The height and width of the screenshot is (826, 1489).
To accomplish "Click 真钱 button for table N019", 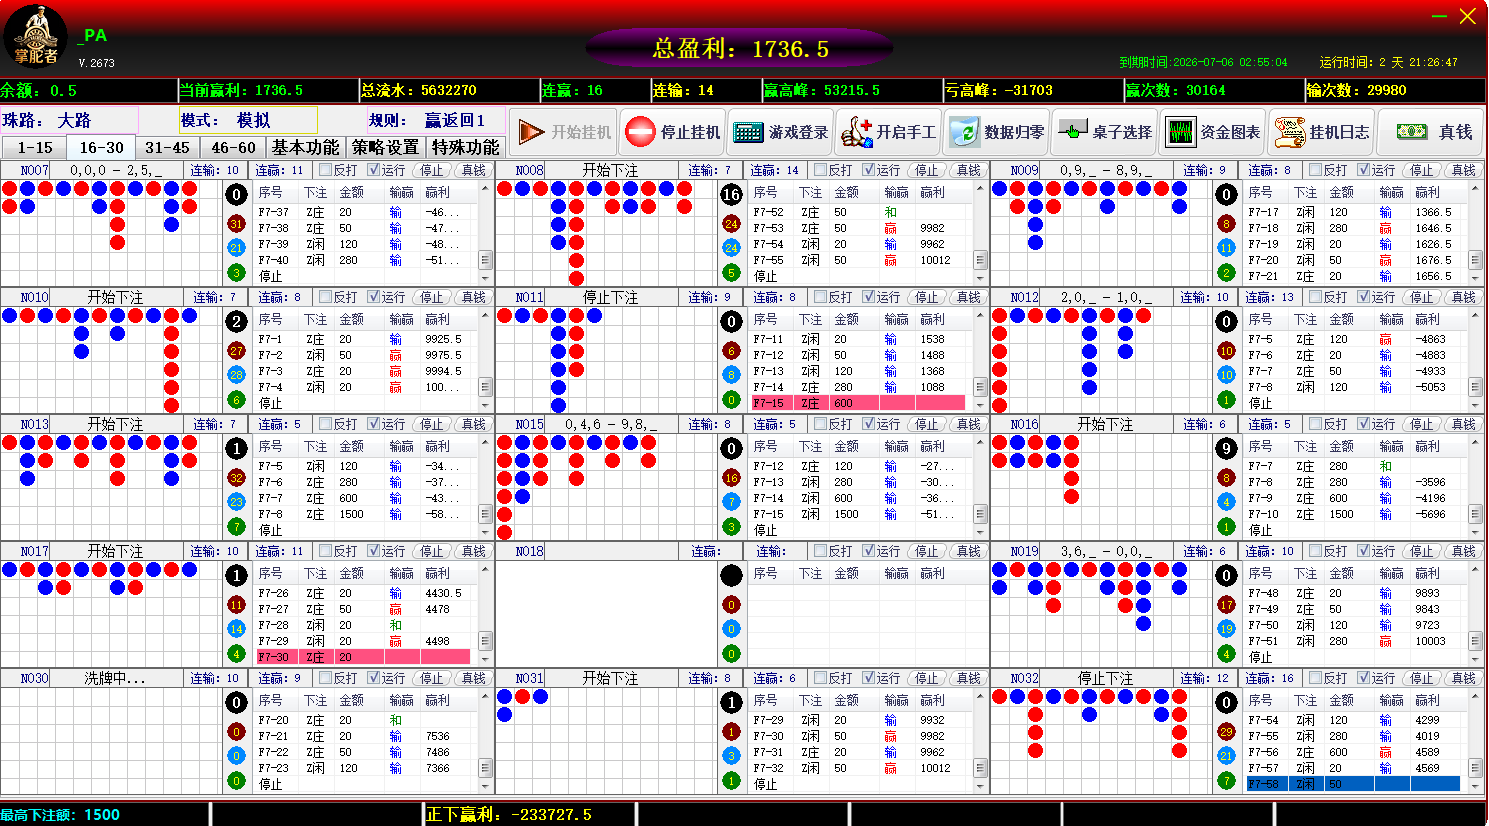I will click(x=1463, y=551).
